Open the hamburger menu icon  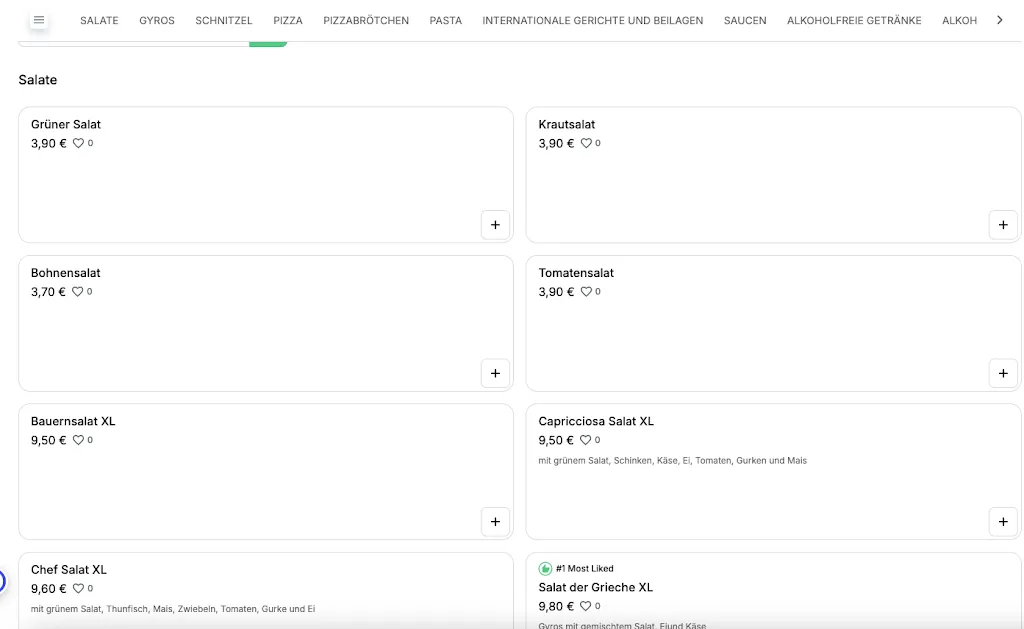(x=39, y=20)
